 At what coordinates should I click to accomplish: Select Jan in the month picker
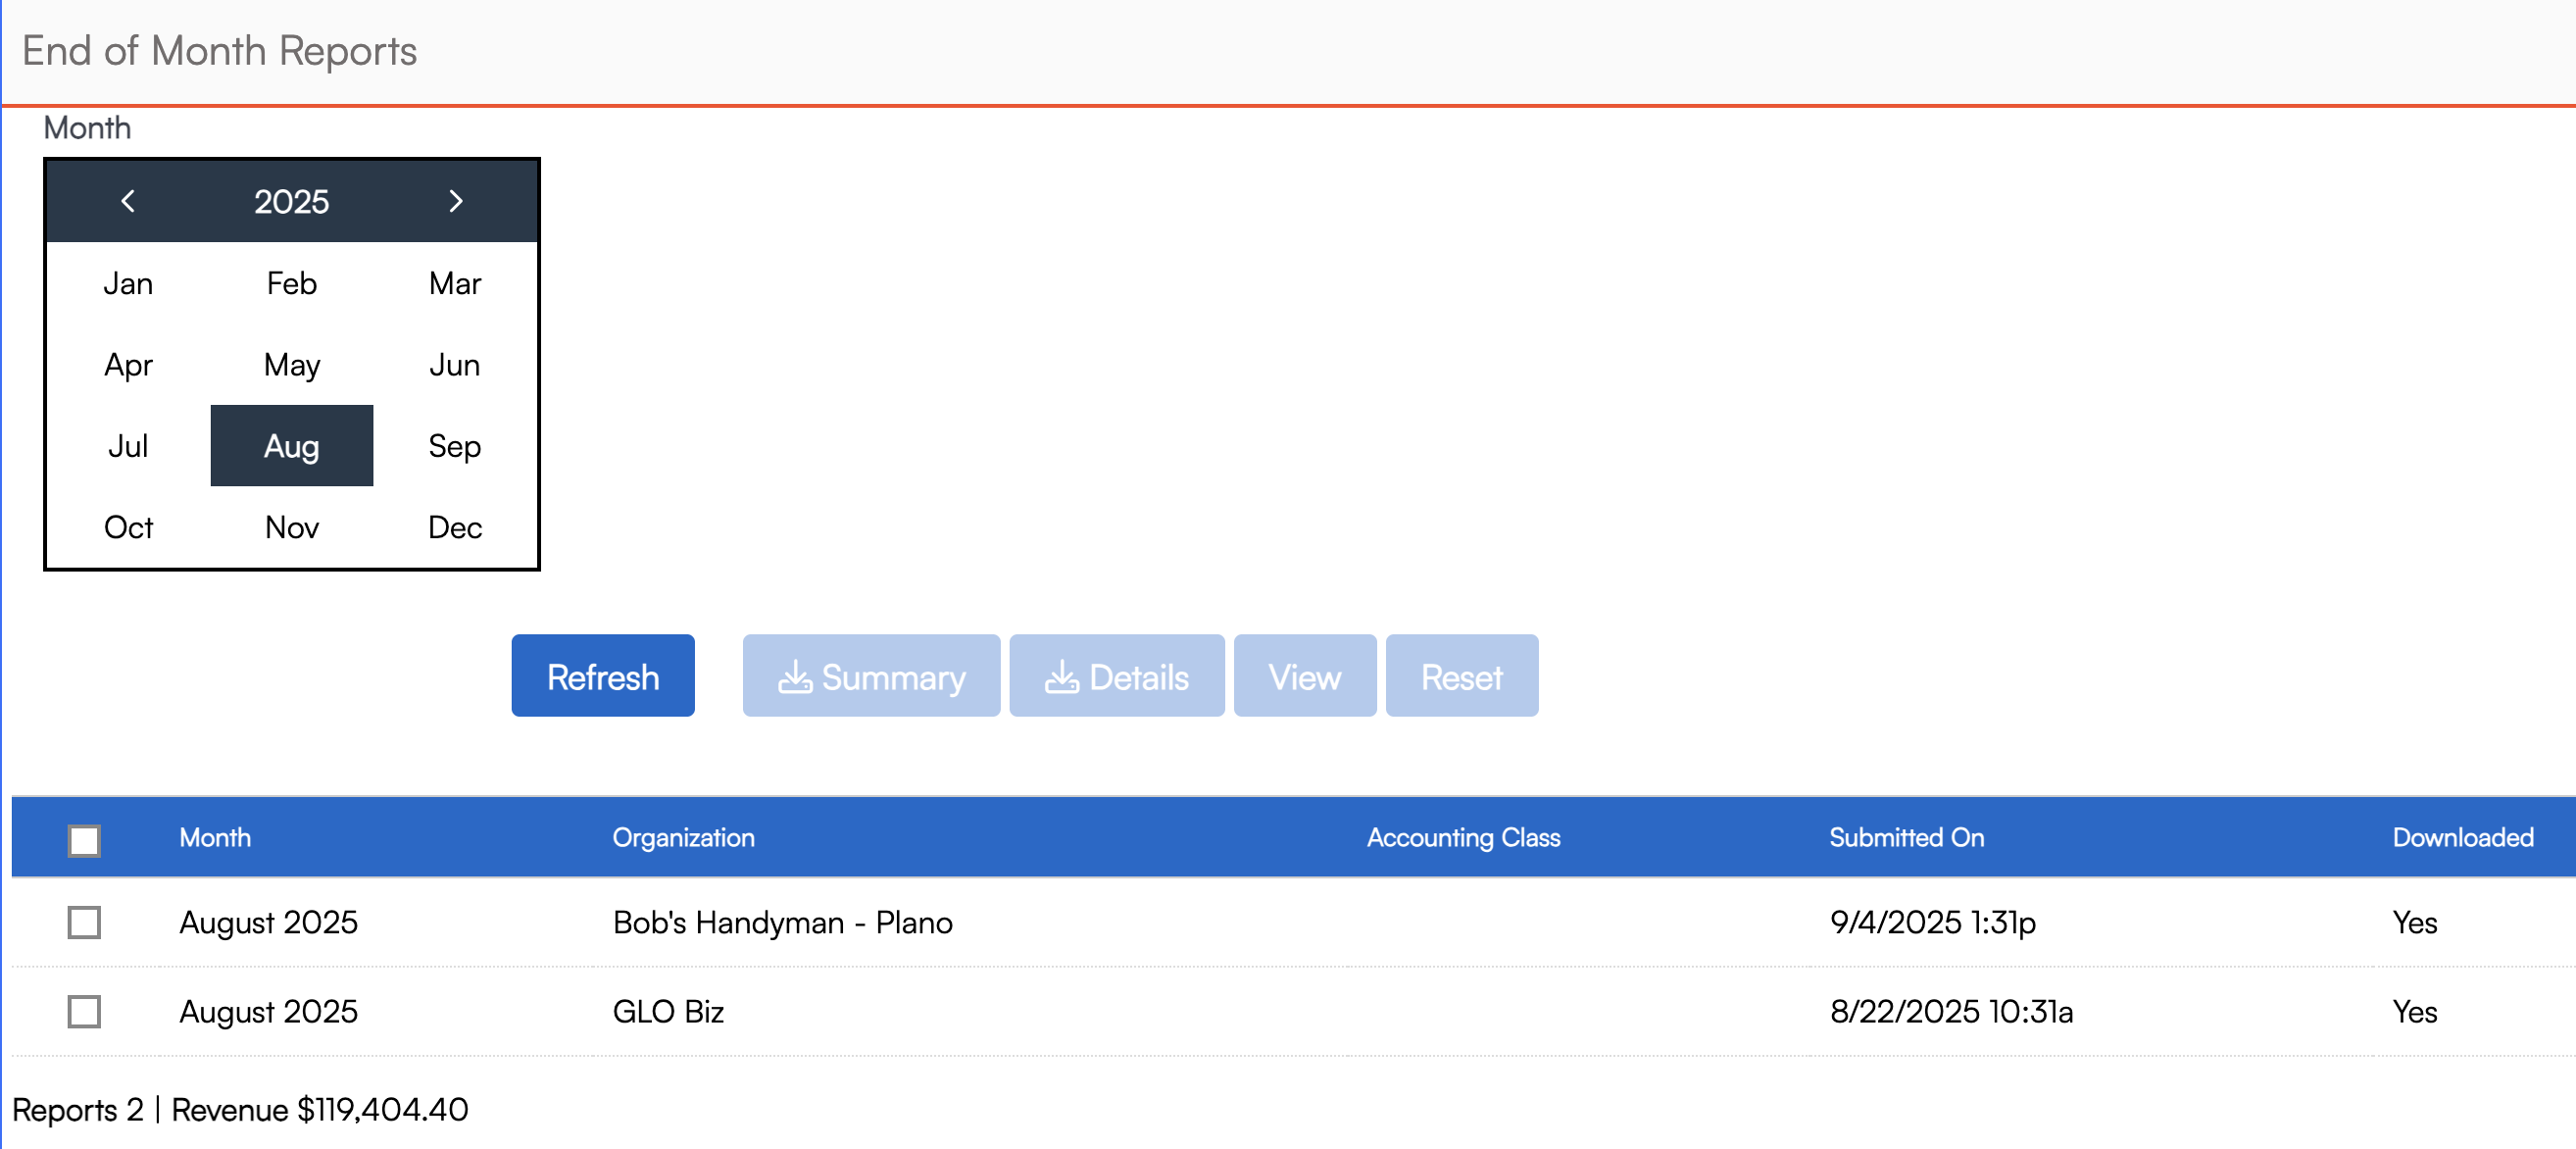[x=128, y=283]
